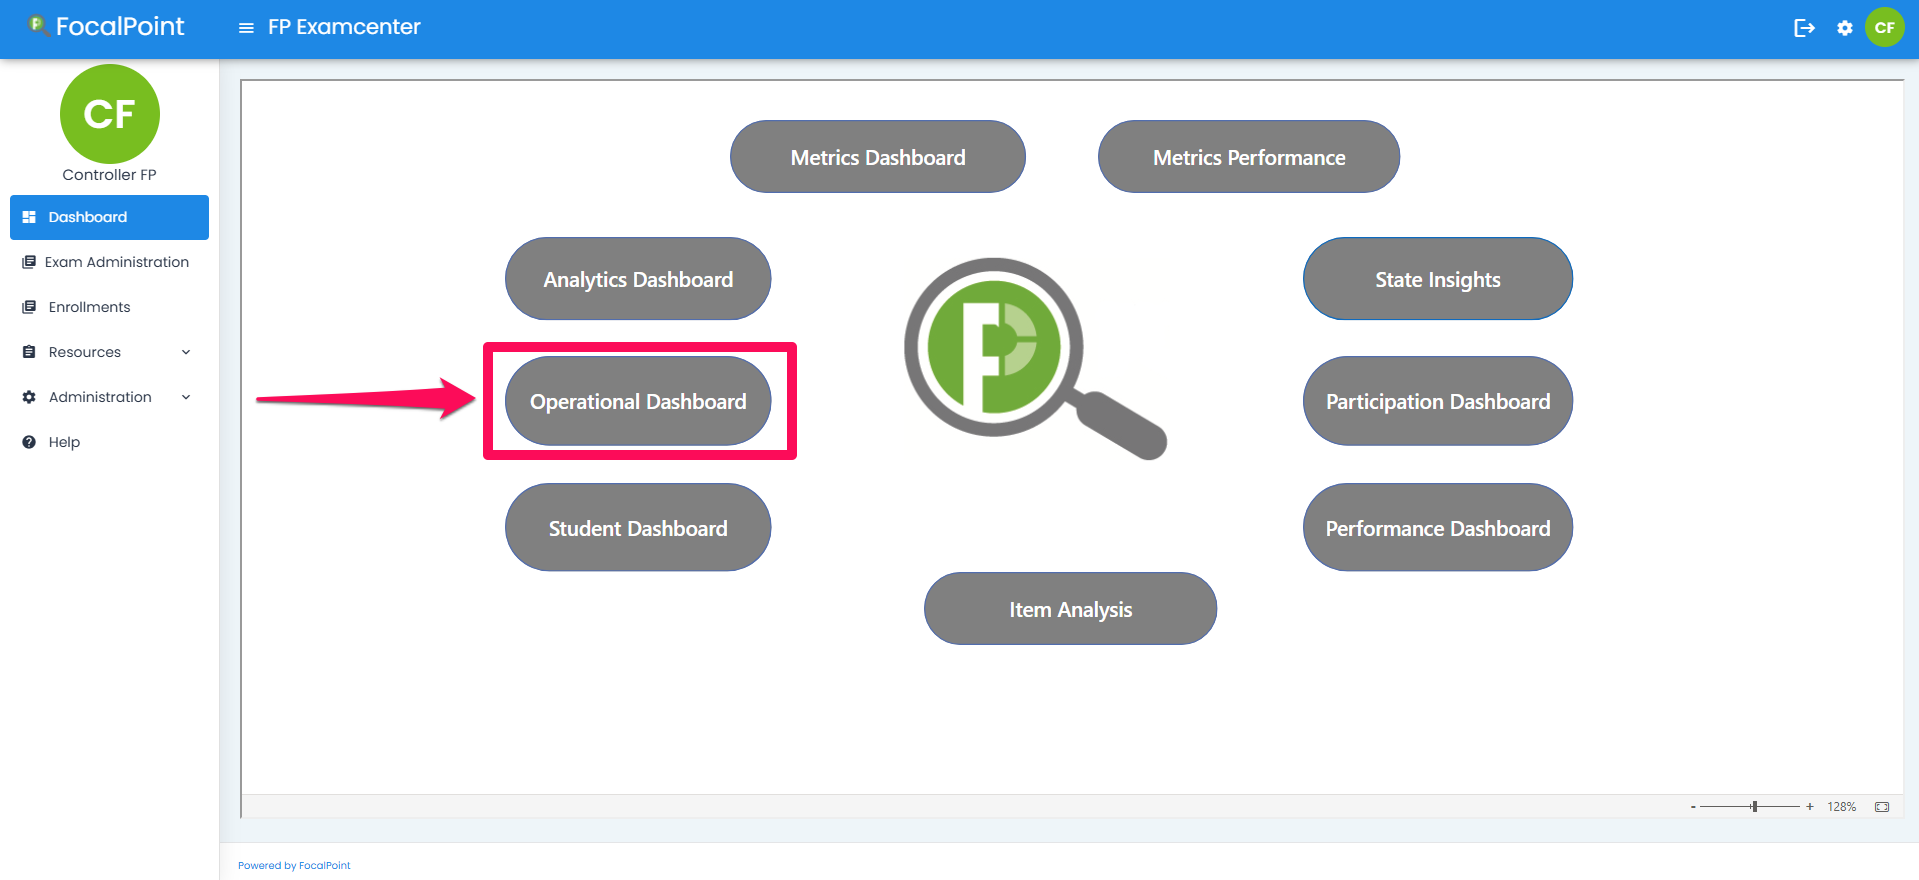
Task: Click the 128% zoom level value
Action: (1842, 807)
